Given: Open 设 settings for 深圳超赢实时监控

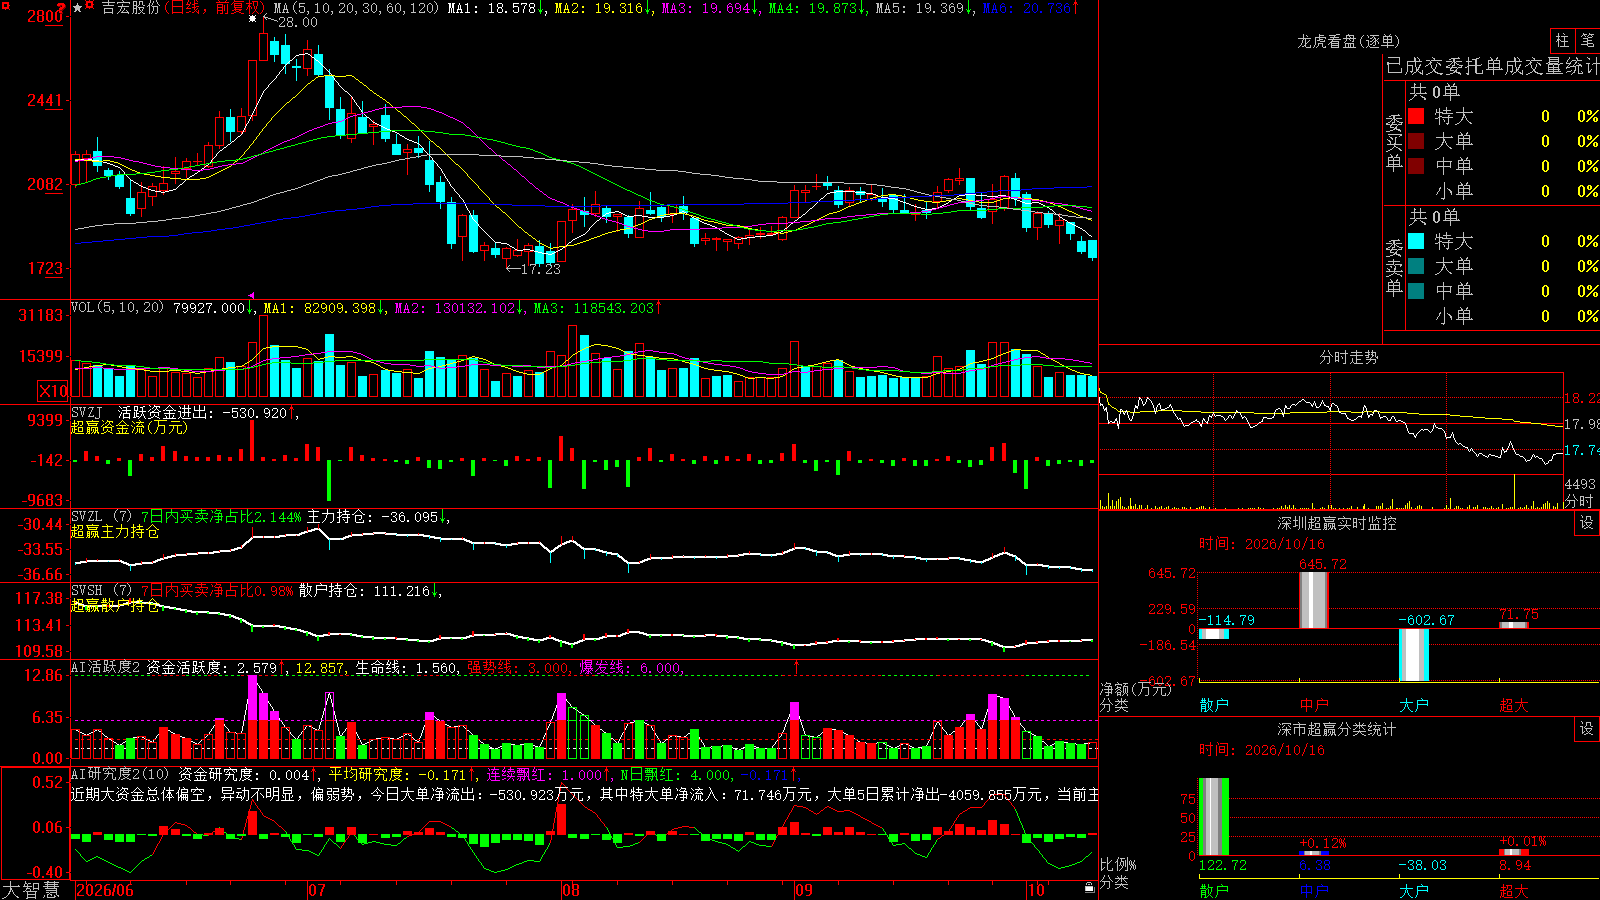Looking at the screenshot, I should pyautogui.click(x=1587, y=523).
